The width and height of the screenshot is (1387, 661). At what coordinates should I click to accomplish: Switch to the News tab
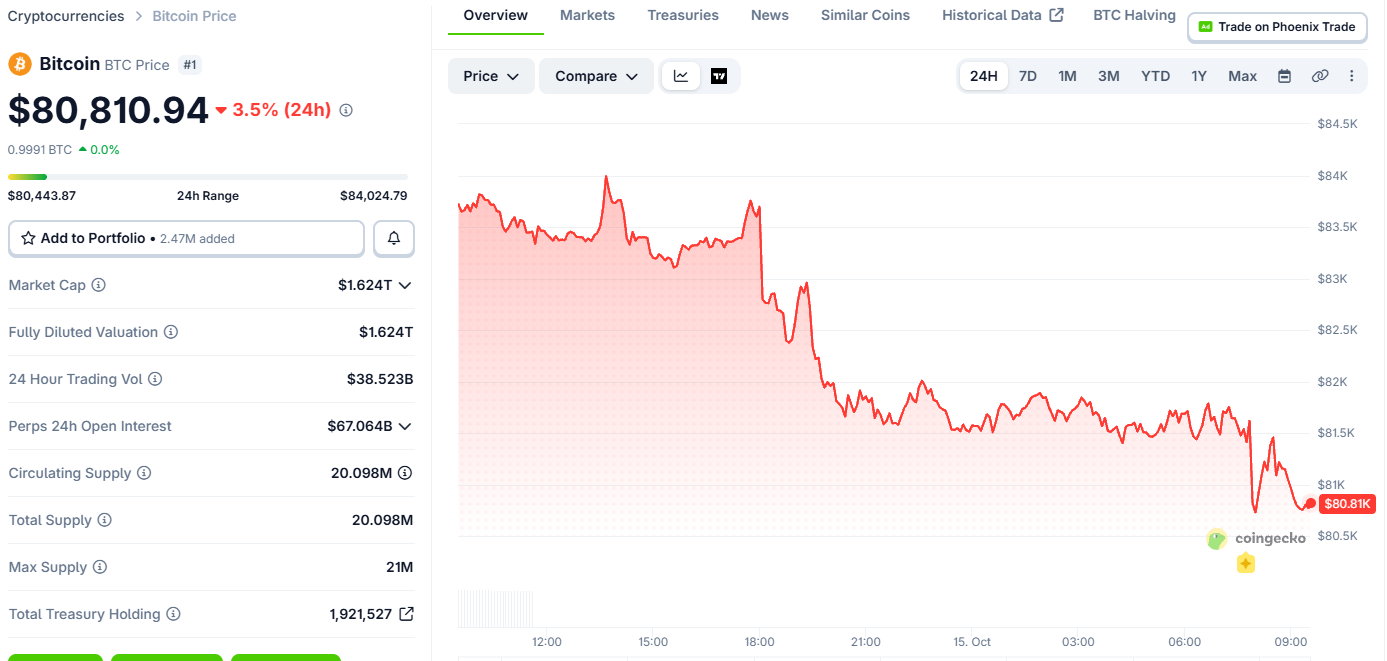click(x=769, y=15)
